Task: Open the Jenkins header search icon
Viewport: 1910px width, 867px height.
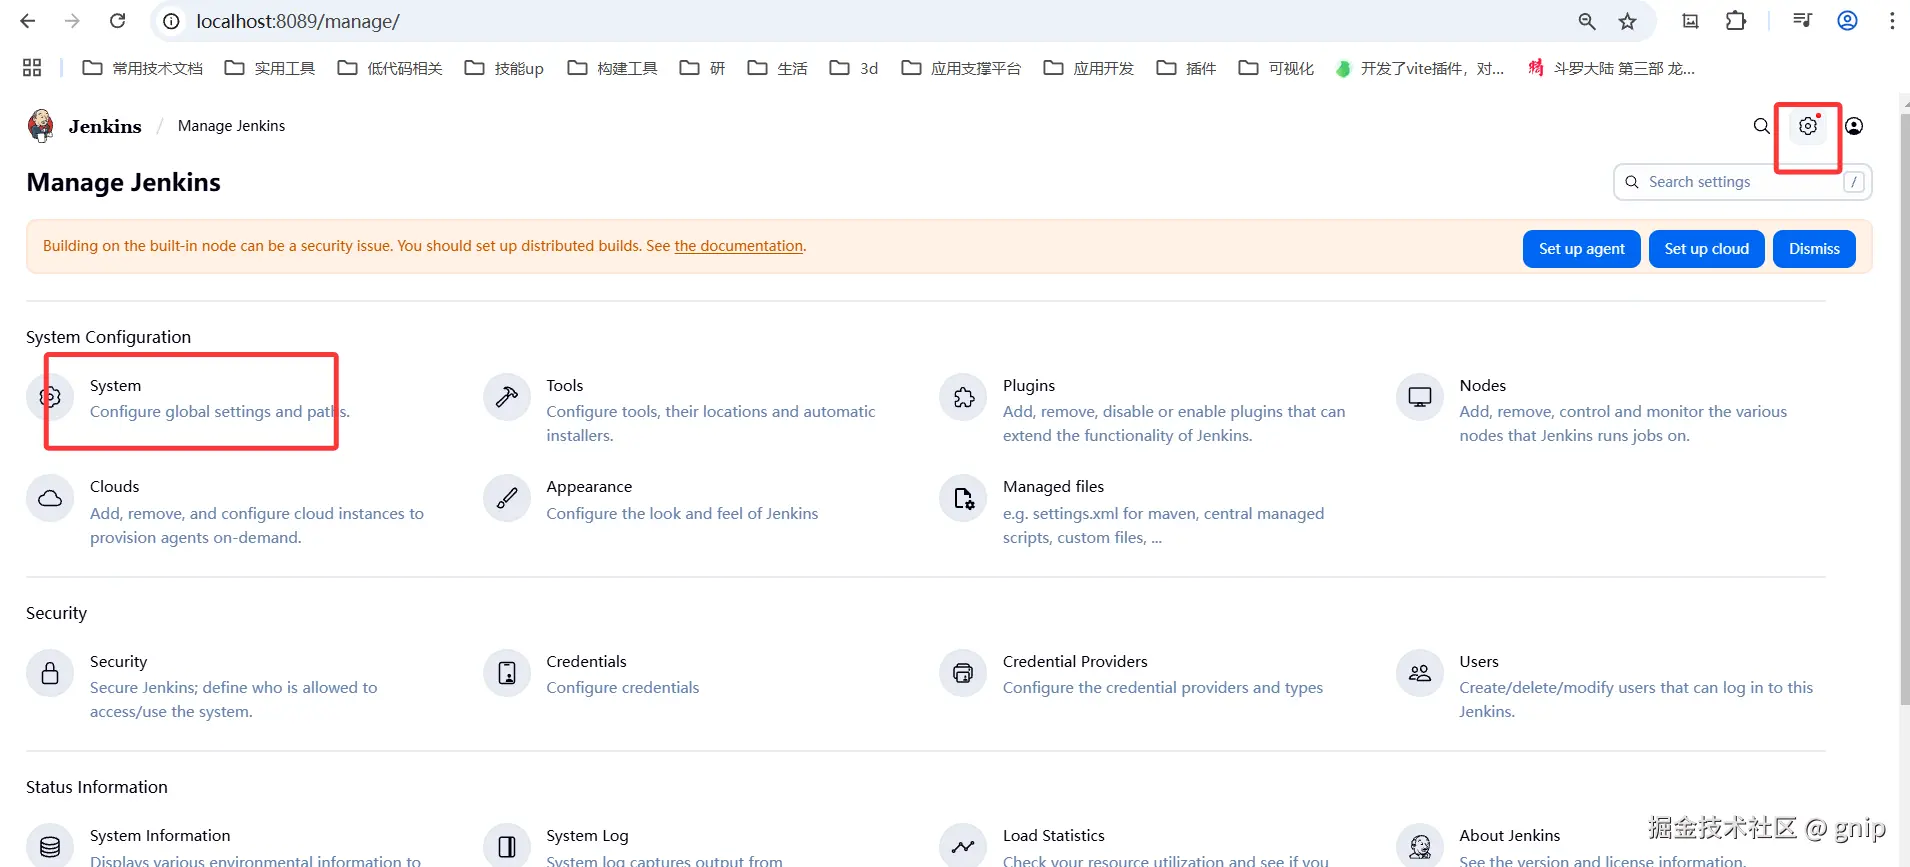Action: [1761, 126]
